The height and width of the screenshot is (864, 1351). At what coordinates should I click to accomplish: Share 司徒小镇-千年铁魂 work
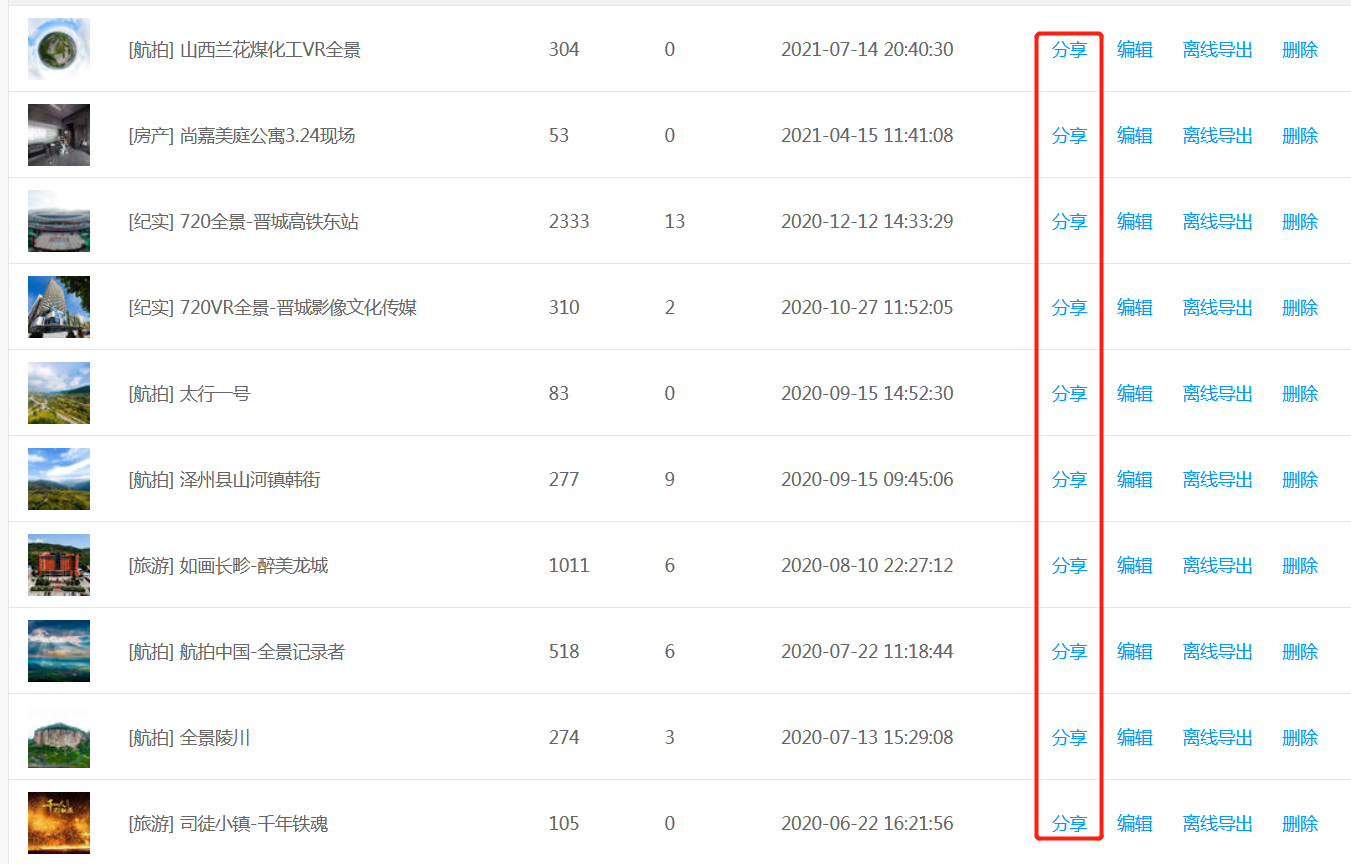coord(1069,824)
